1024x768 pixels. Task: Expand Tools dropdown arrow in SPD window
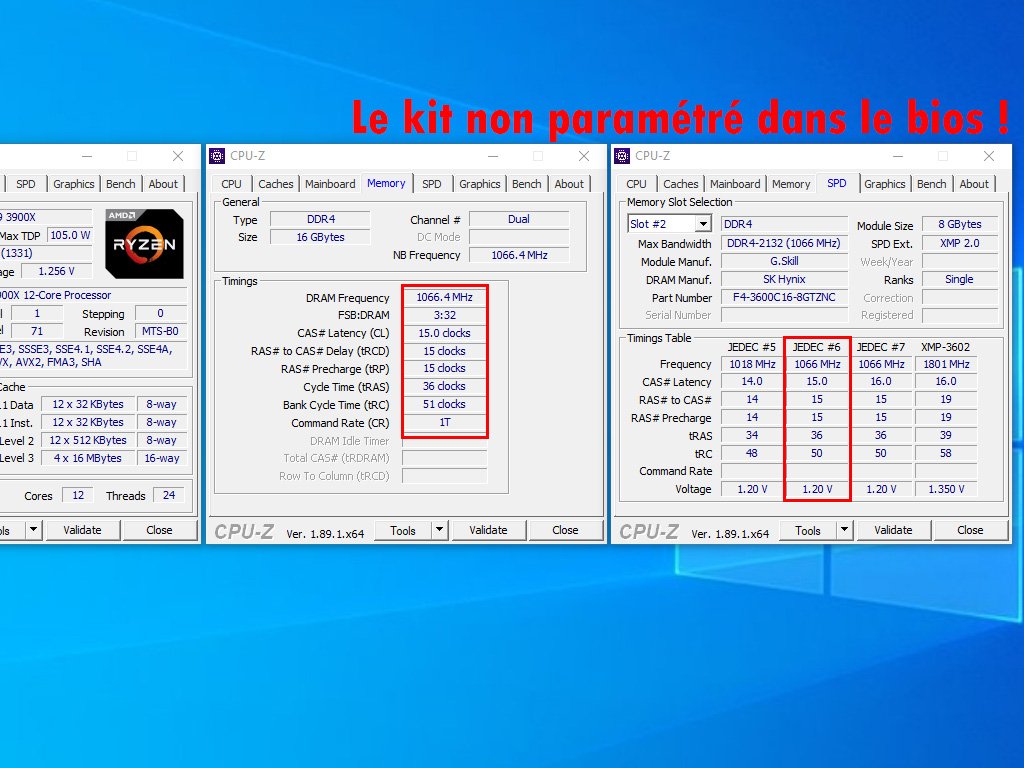(844, 530)
